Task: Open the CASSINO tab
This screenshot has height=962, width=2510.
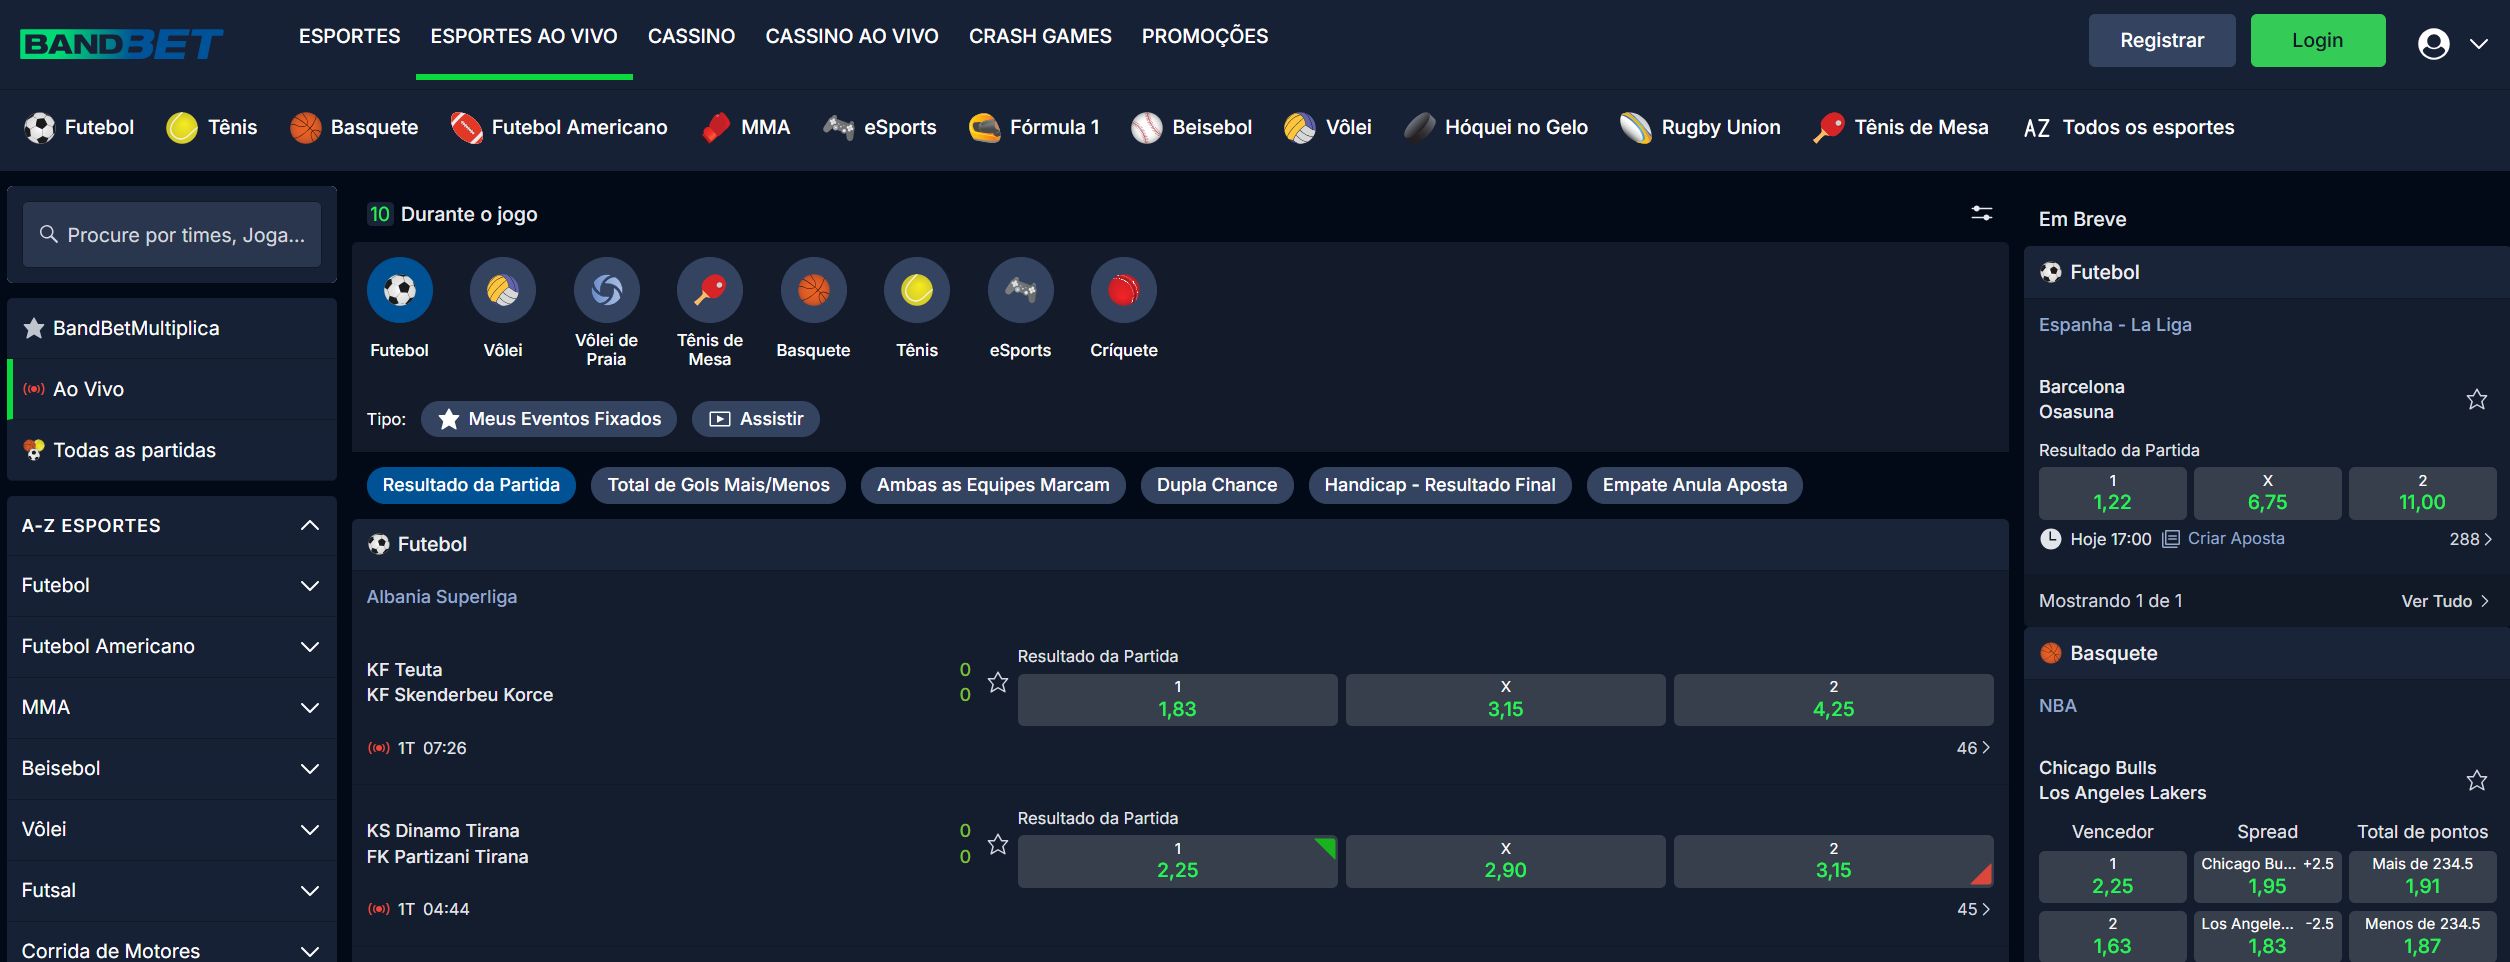Action: tap(691, 36)
